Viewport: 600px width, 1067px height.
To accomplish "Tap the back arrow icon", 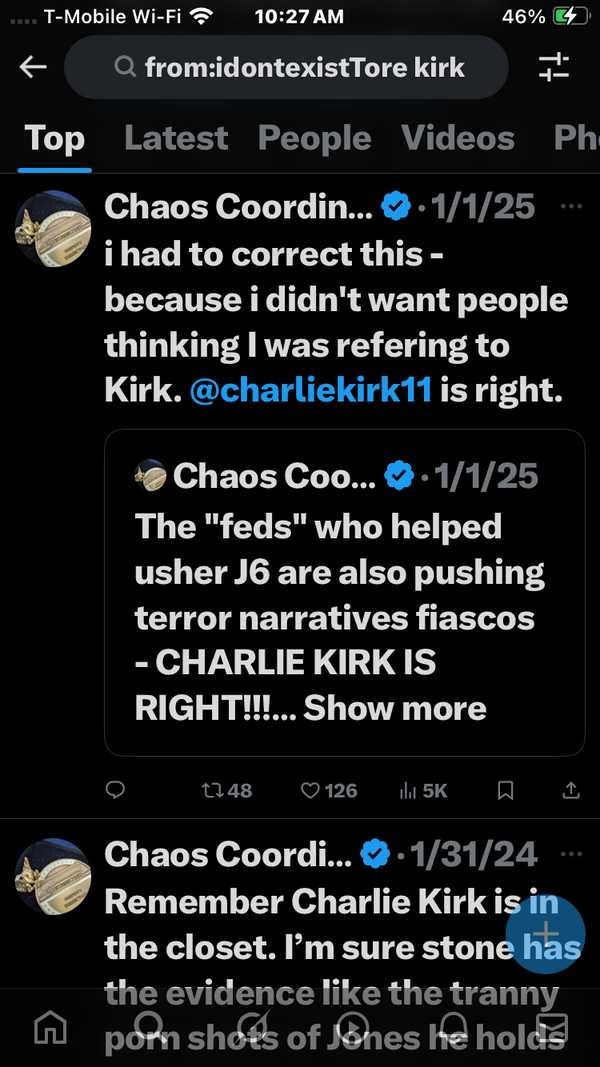I will click(x=33, y=67).
